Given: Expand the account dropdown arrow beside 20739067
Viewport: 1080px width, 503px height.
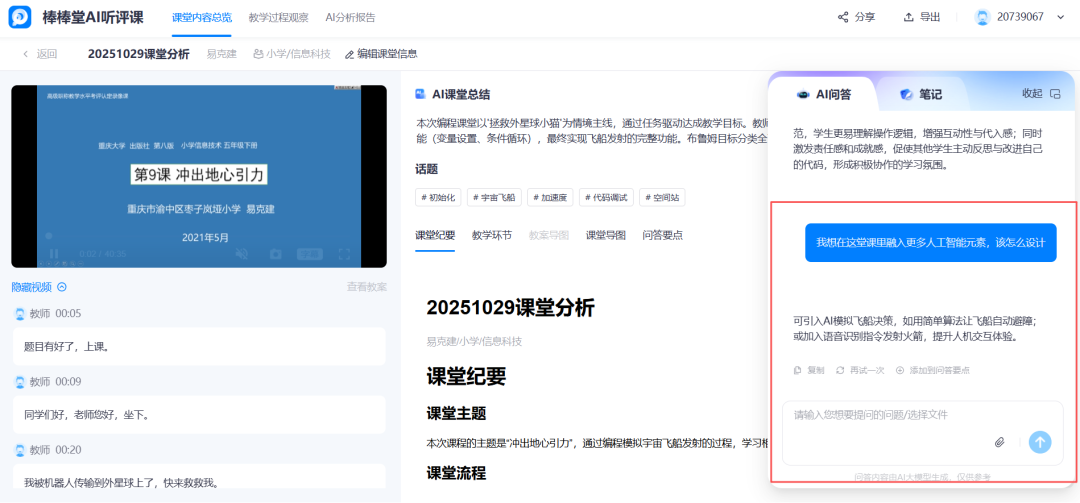Looking at the screenshot, I should [x=1060, y=17].
